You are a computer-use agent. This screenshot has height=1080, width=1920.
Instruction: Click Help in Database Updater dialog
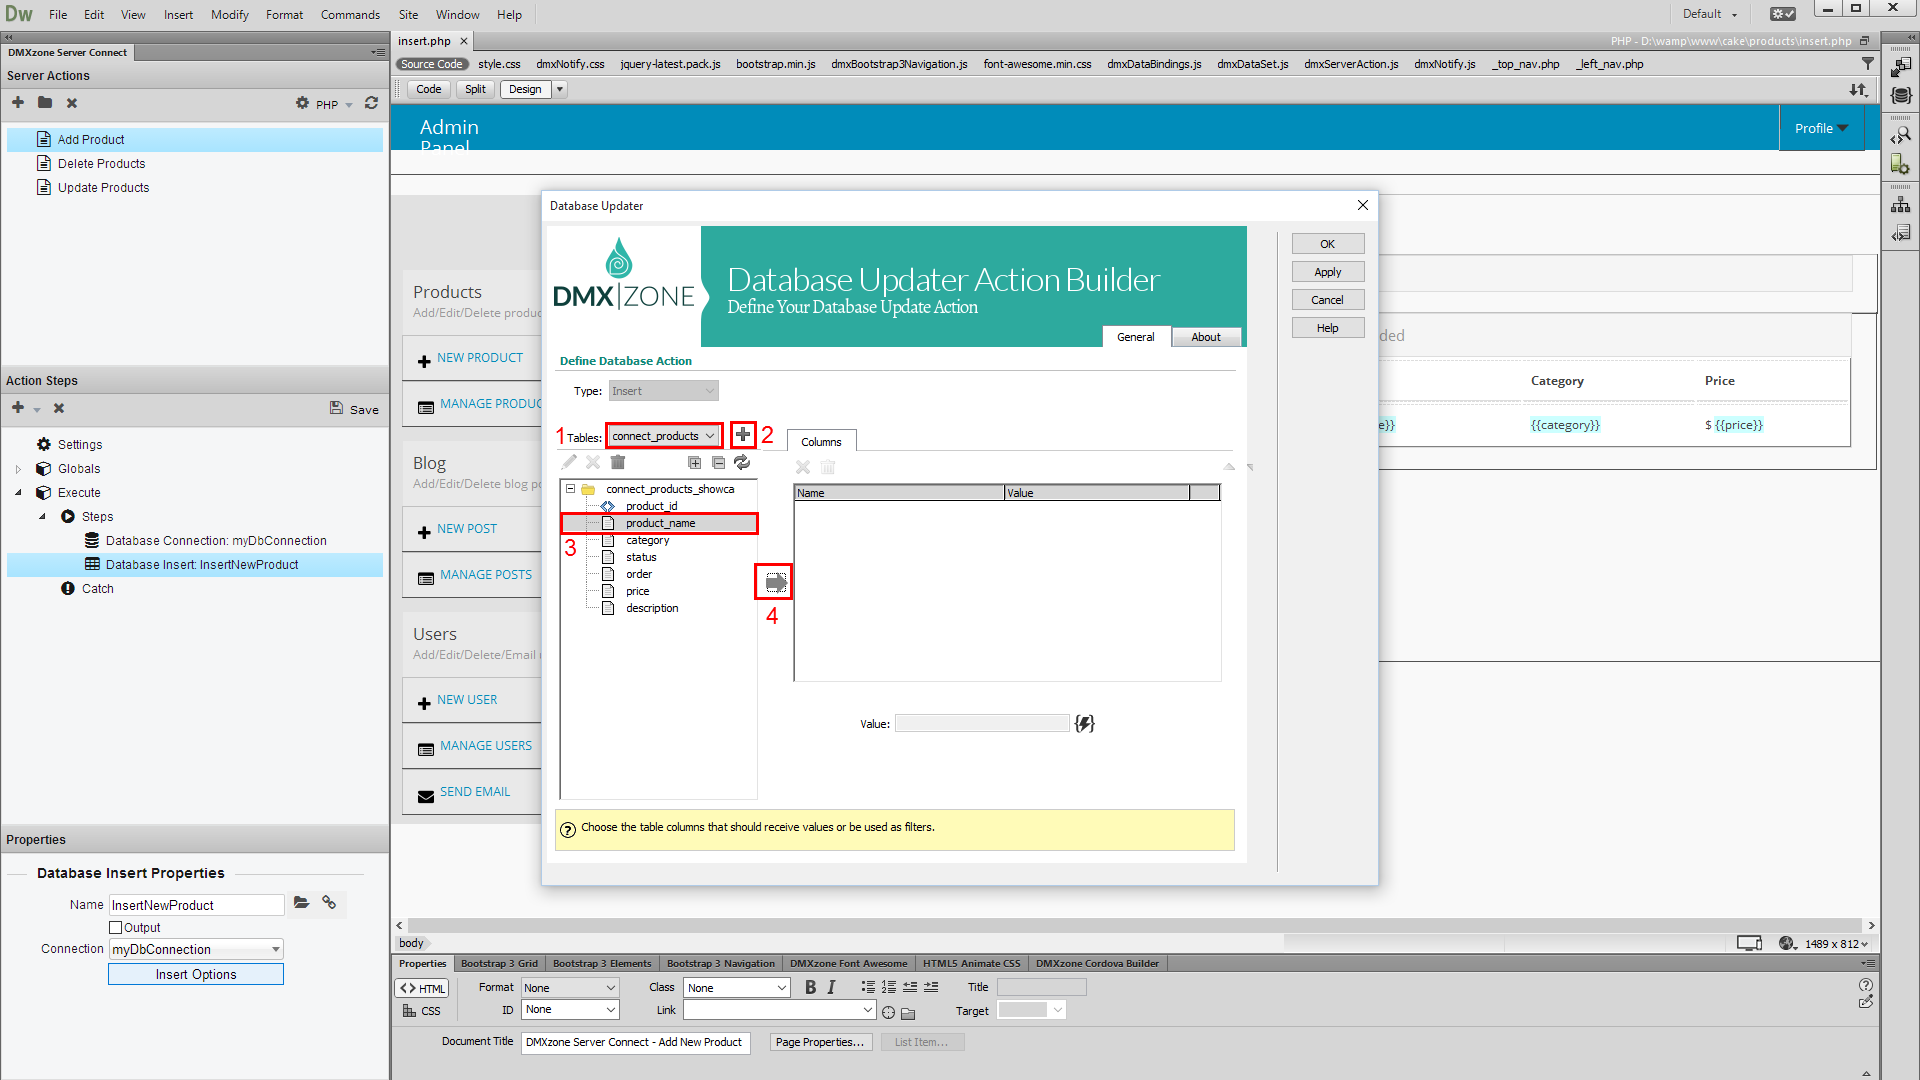pyautogui.click(x=1327, y=328)
